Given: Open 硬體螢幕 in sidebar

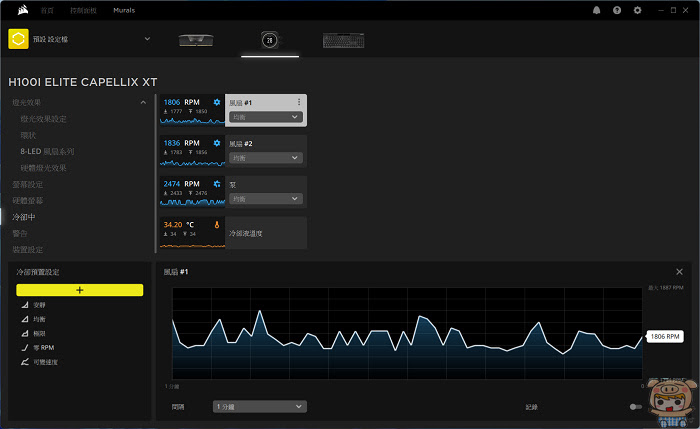Looking at the screenshot, I should [x=28, y=200].
